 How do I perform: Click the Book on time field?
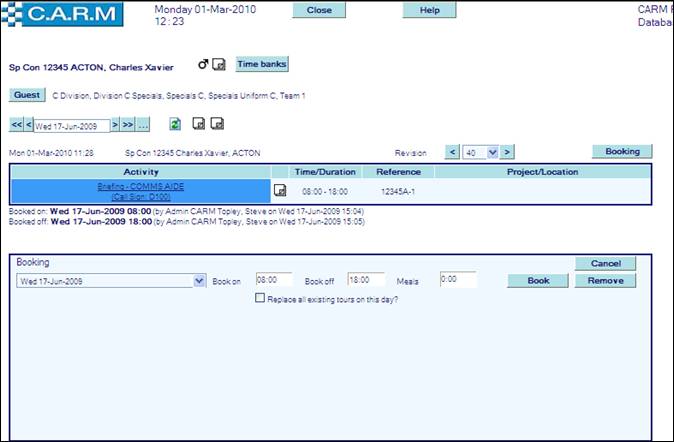tap(273, 280)
